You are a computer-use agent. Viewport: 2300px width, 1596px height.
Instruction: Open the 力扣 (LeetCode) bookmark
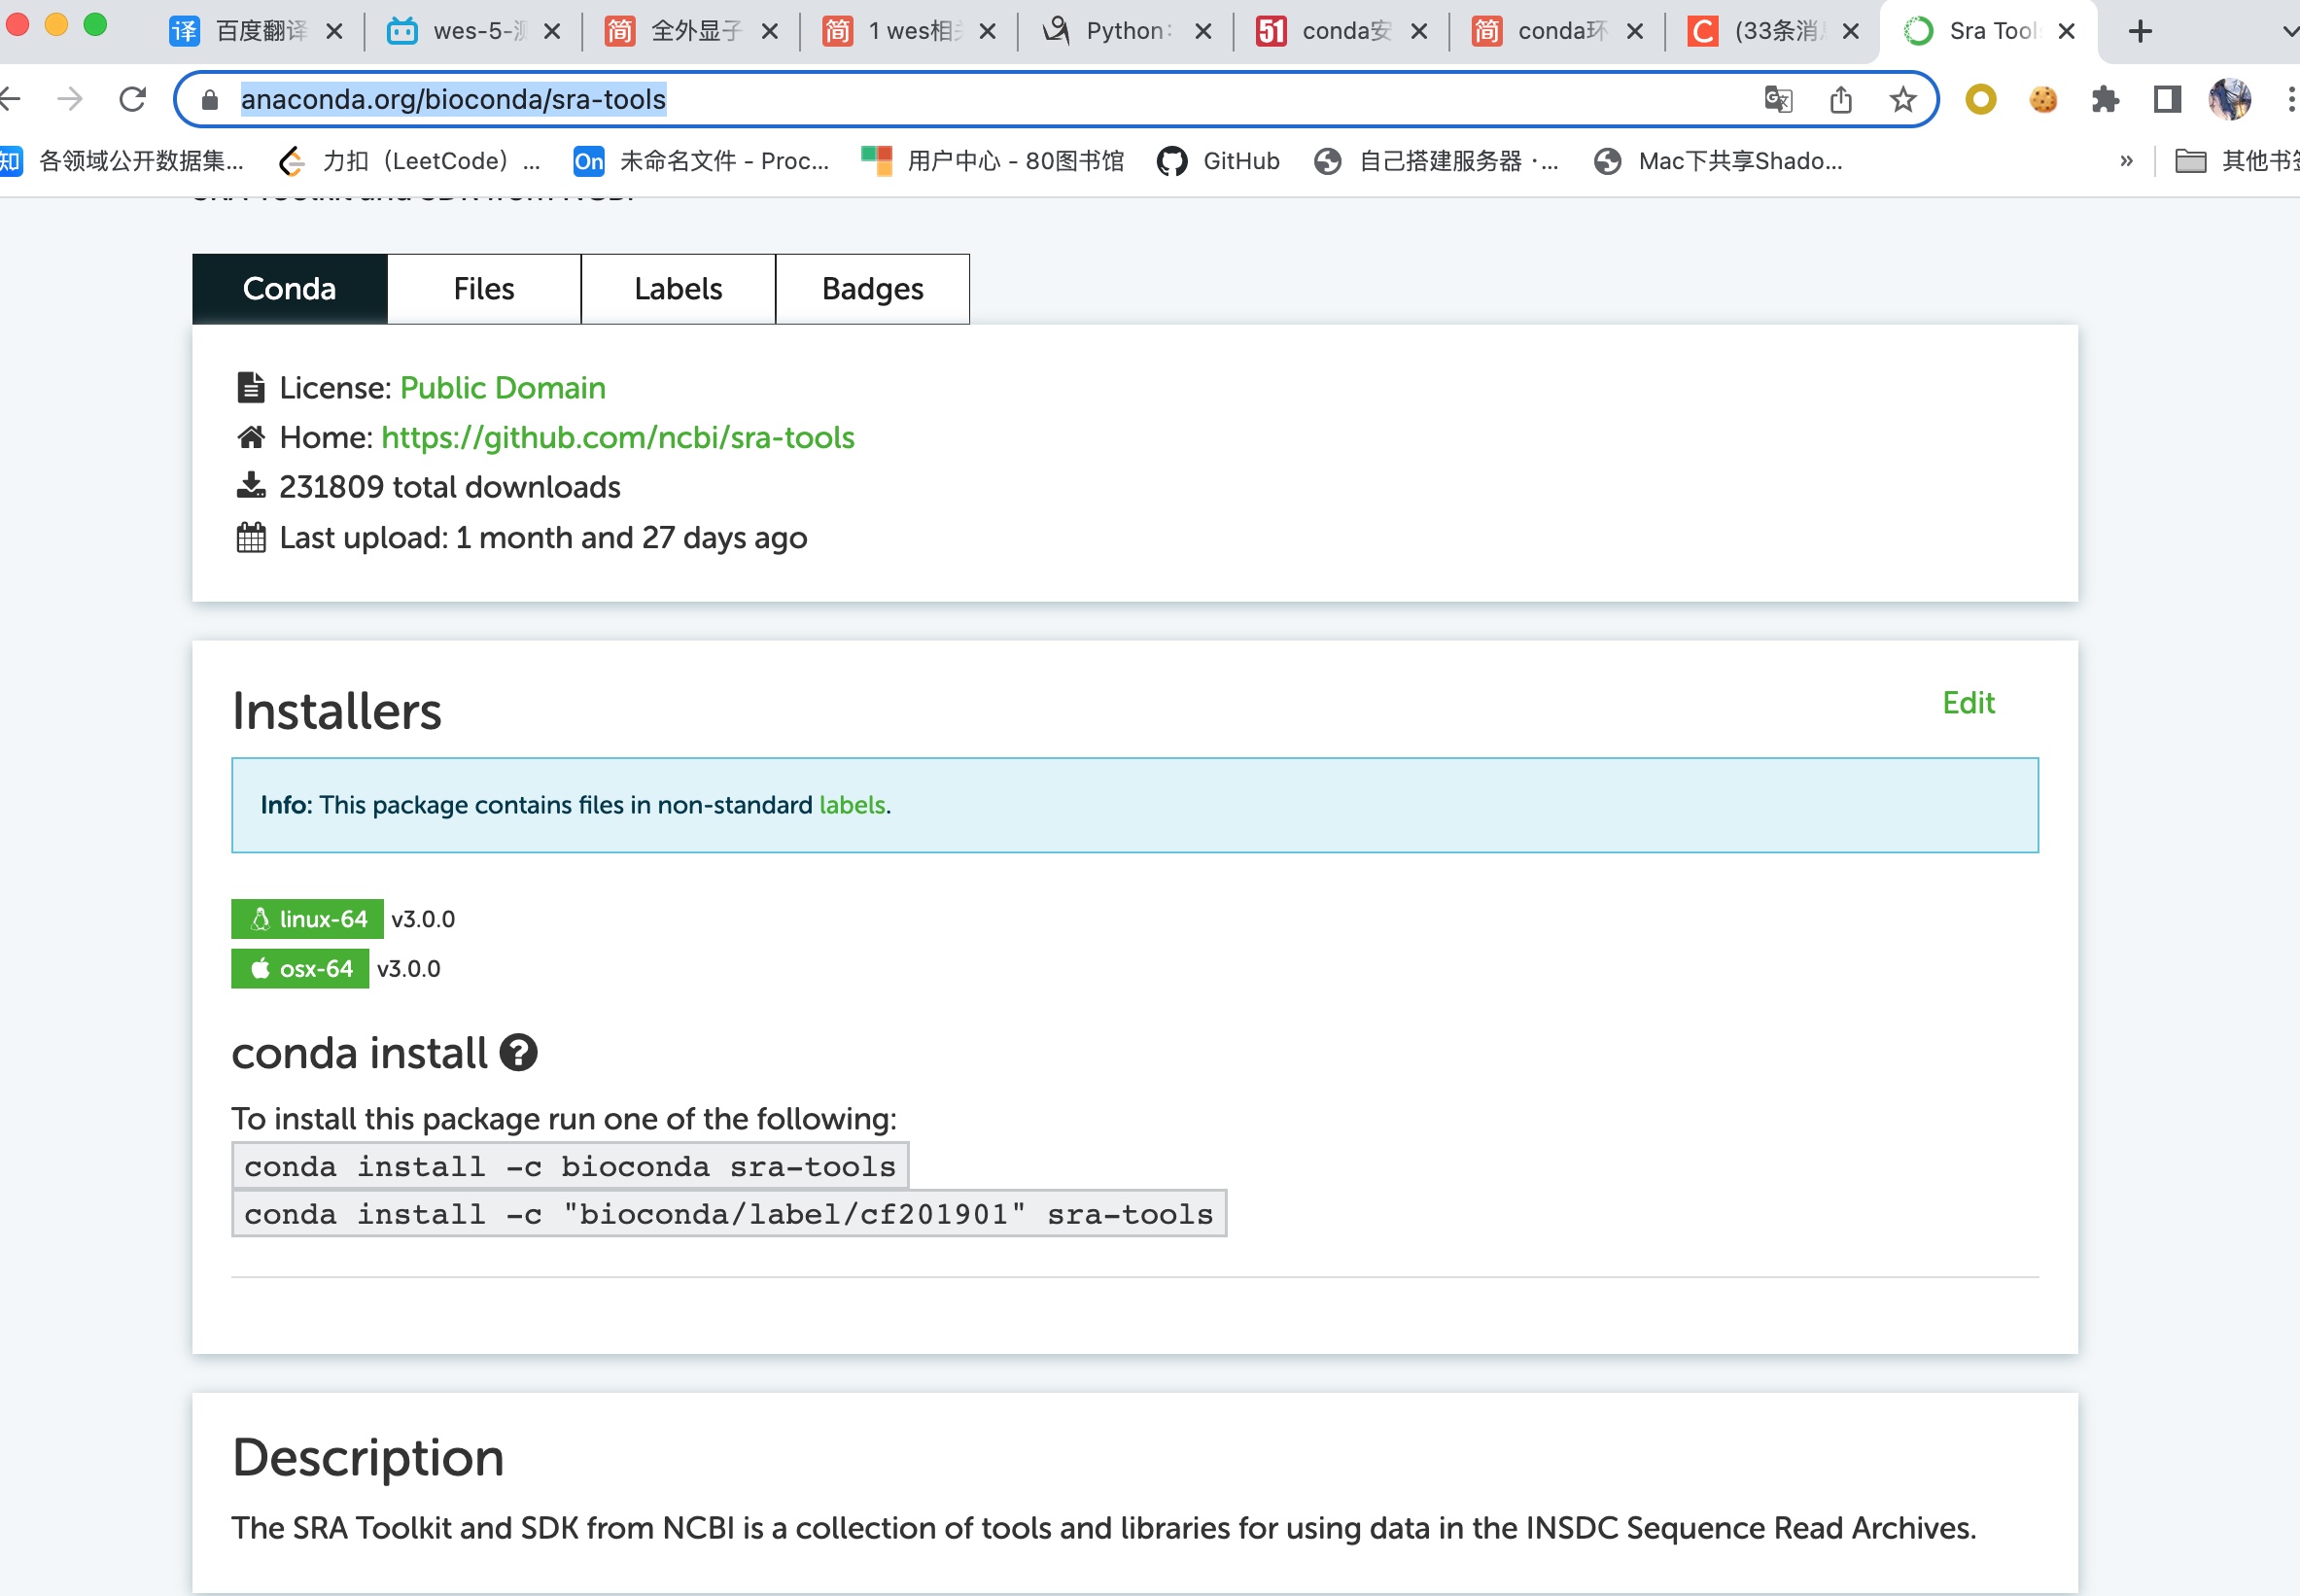pyautogui.click(x=410, y=161)
